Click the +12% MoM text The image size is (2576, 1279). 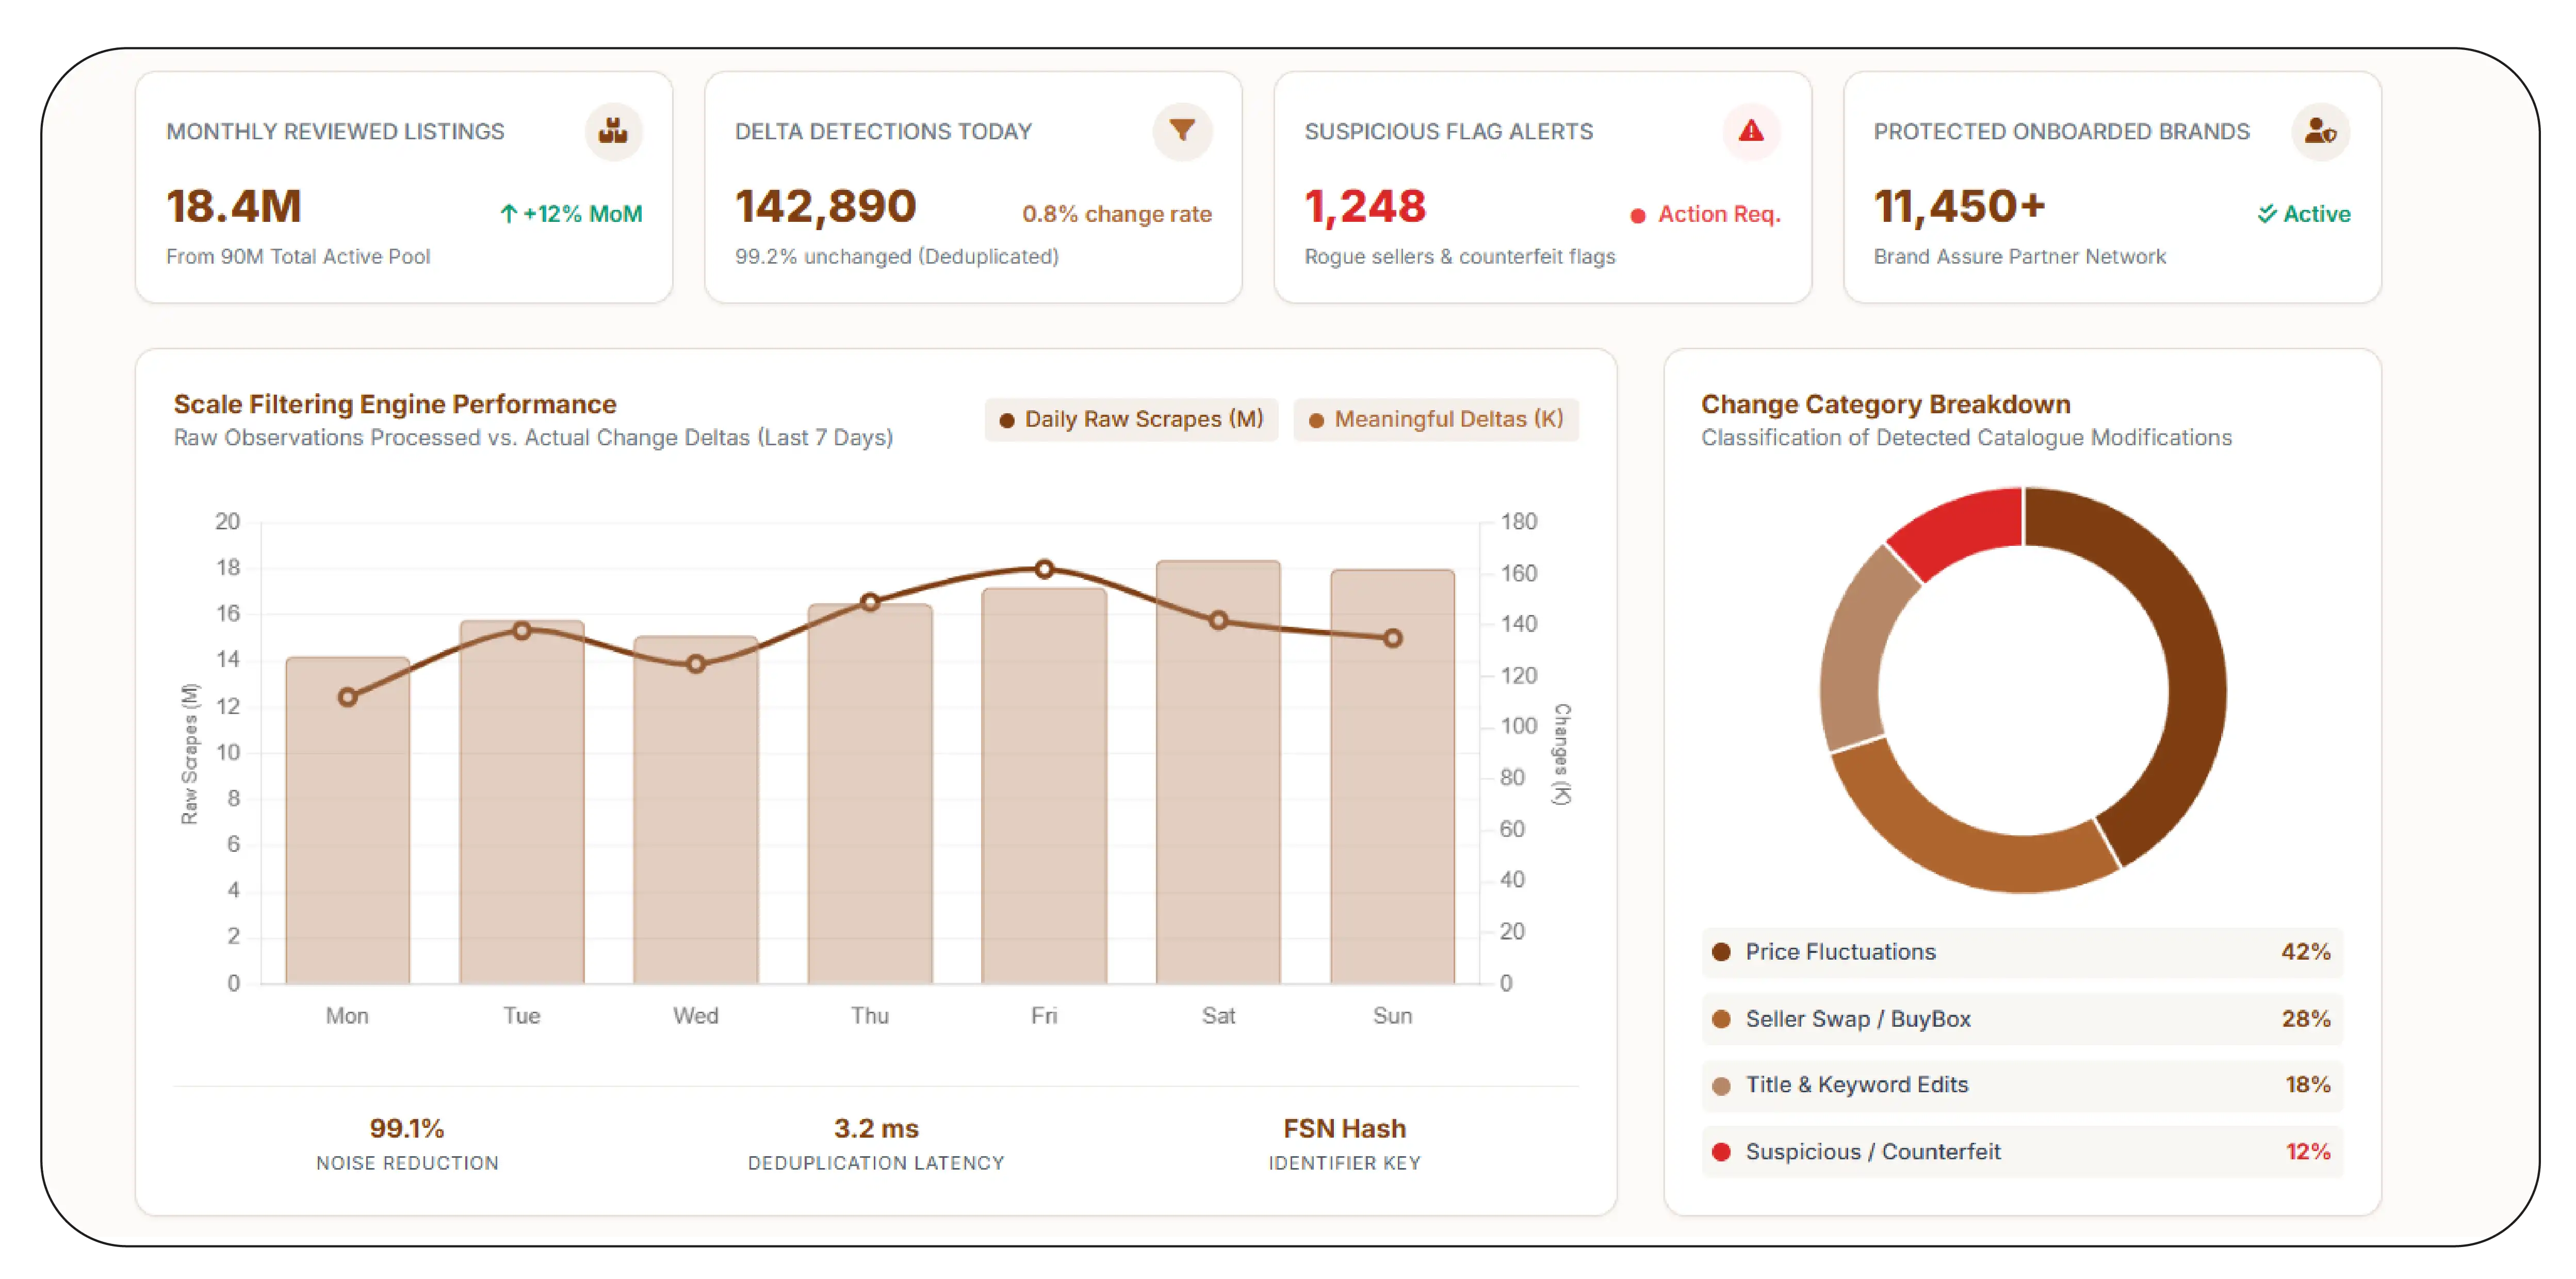pyautogui.click(x=582, y=214)
